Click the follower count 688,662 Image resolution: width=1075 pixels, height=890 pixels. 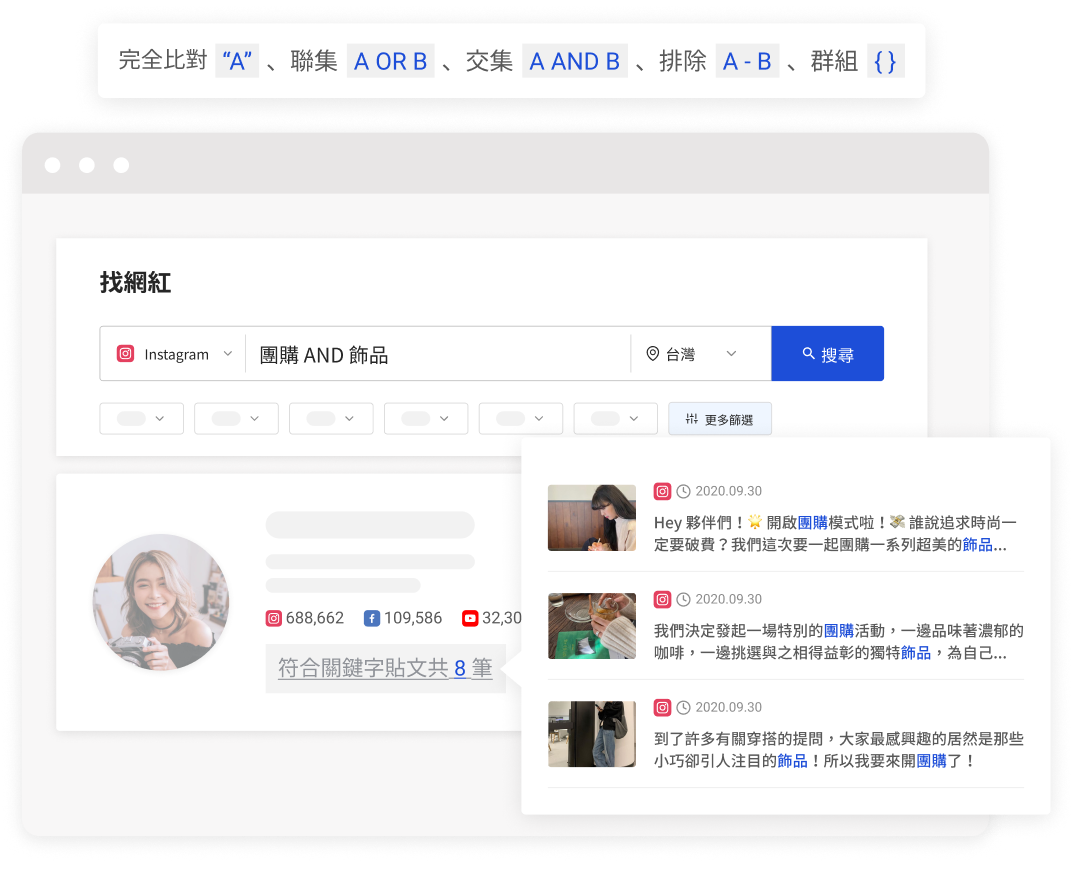(315, 618)
